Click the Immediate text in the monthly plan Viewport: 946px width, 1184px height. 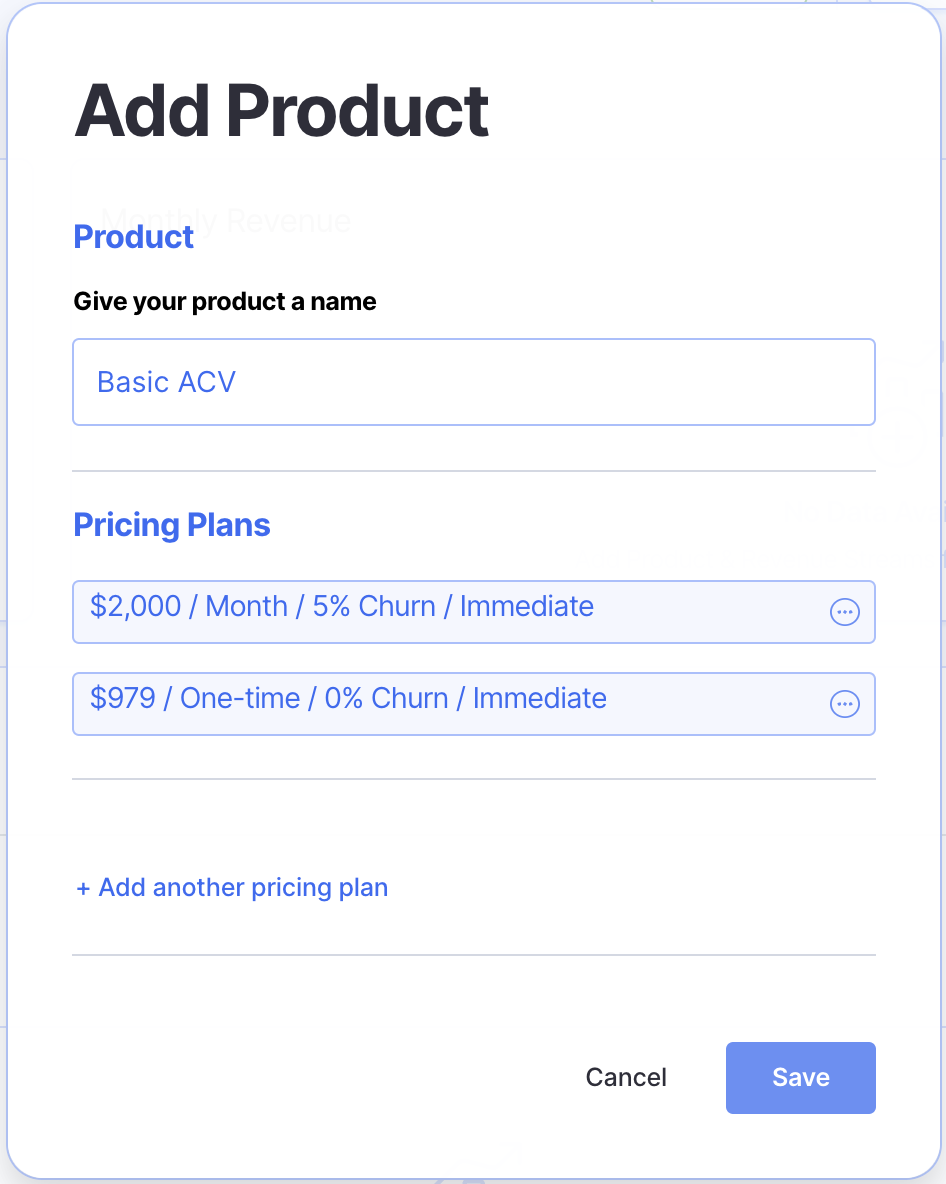pos(526,606)
